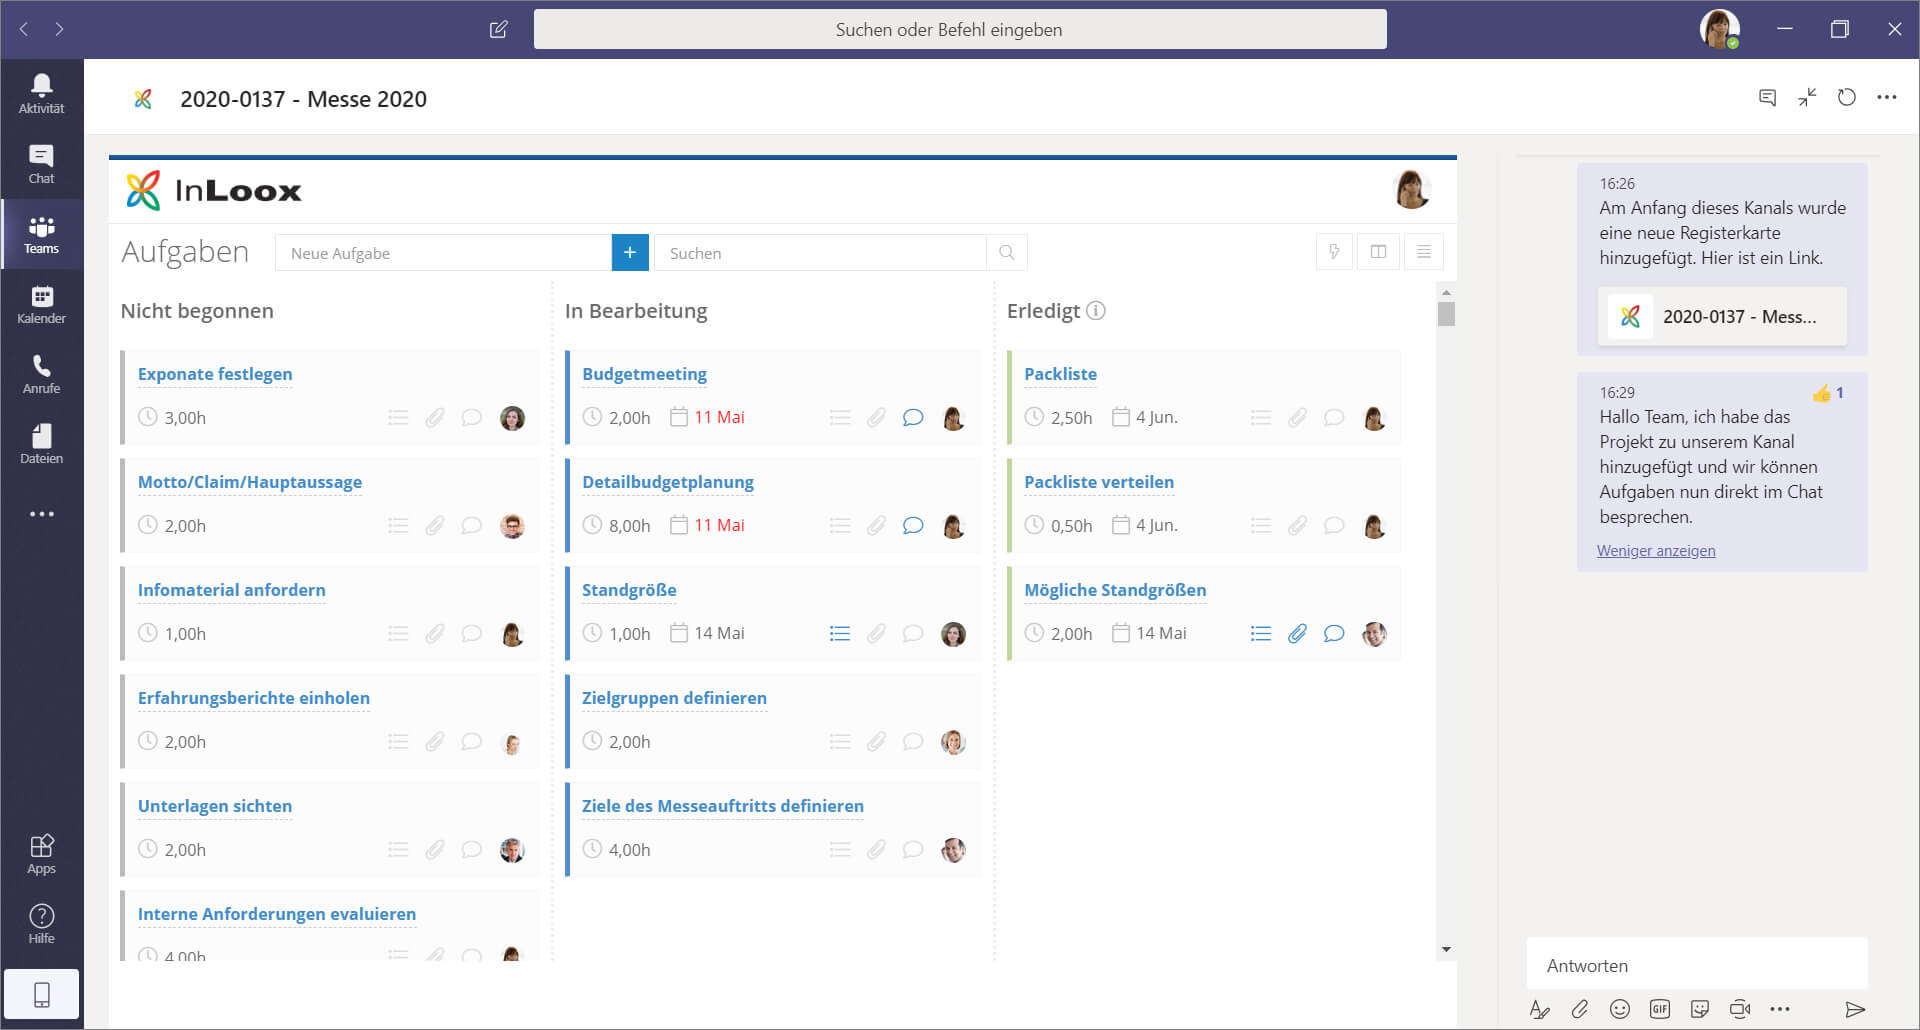Open the Detailbudgetplanung task
This screenshot has width=1920, height=1030.
click(668, 482)
